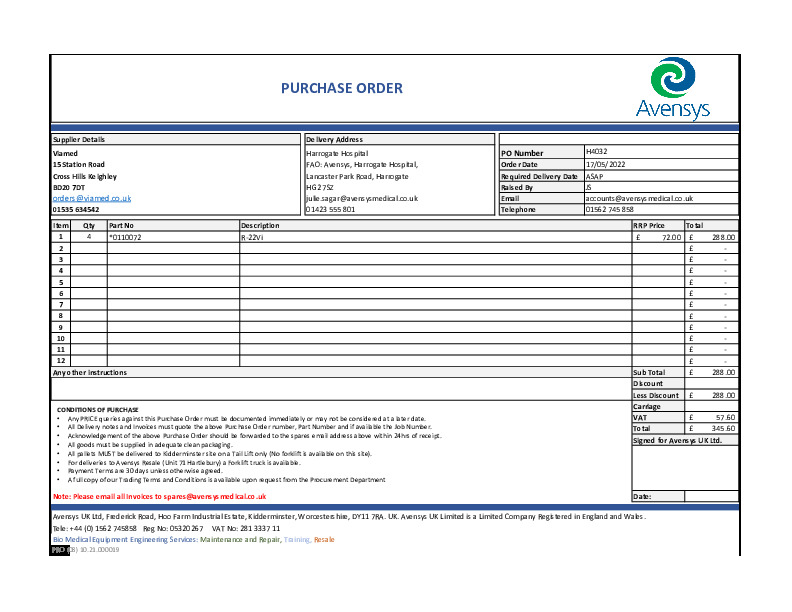Select the julie.sagar@avensysmedical.co.uk delivery email
792x612 pixels.
(361, 198)
